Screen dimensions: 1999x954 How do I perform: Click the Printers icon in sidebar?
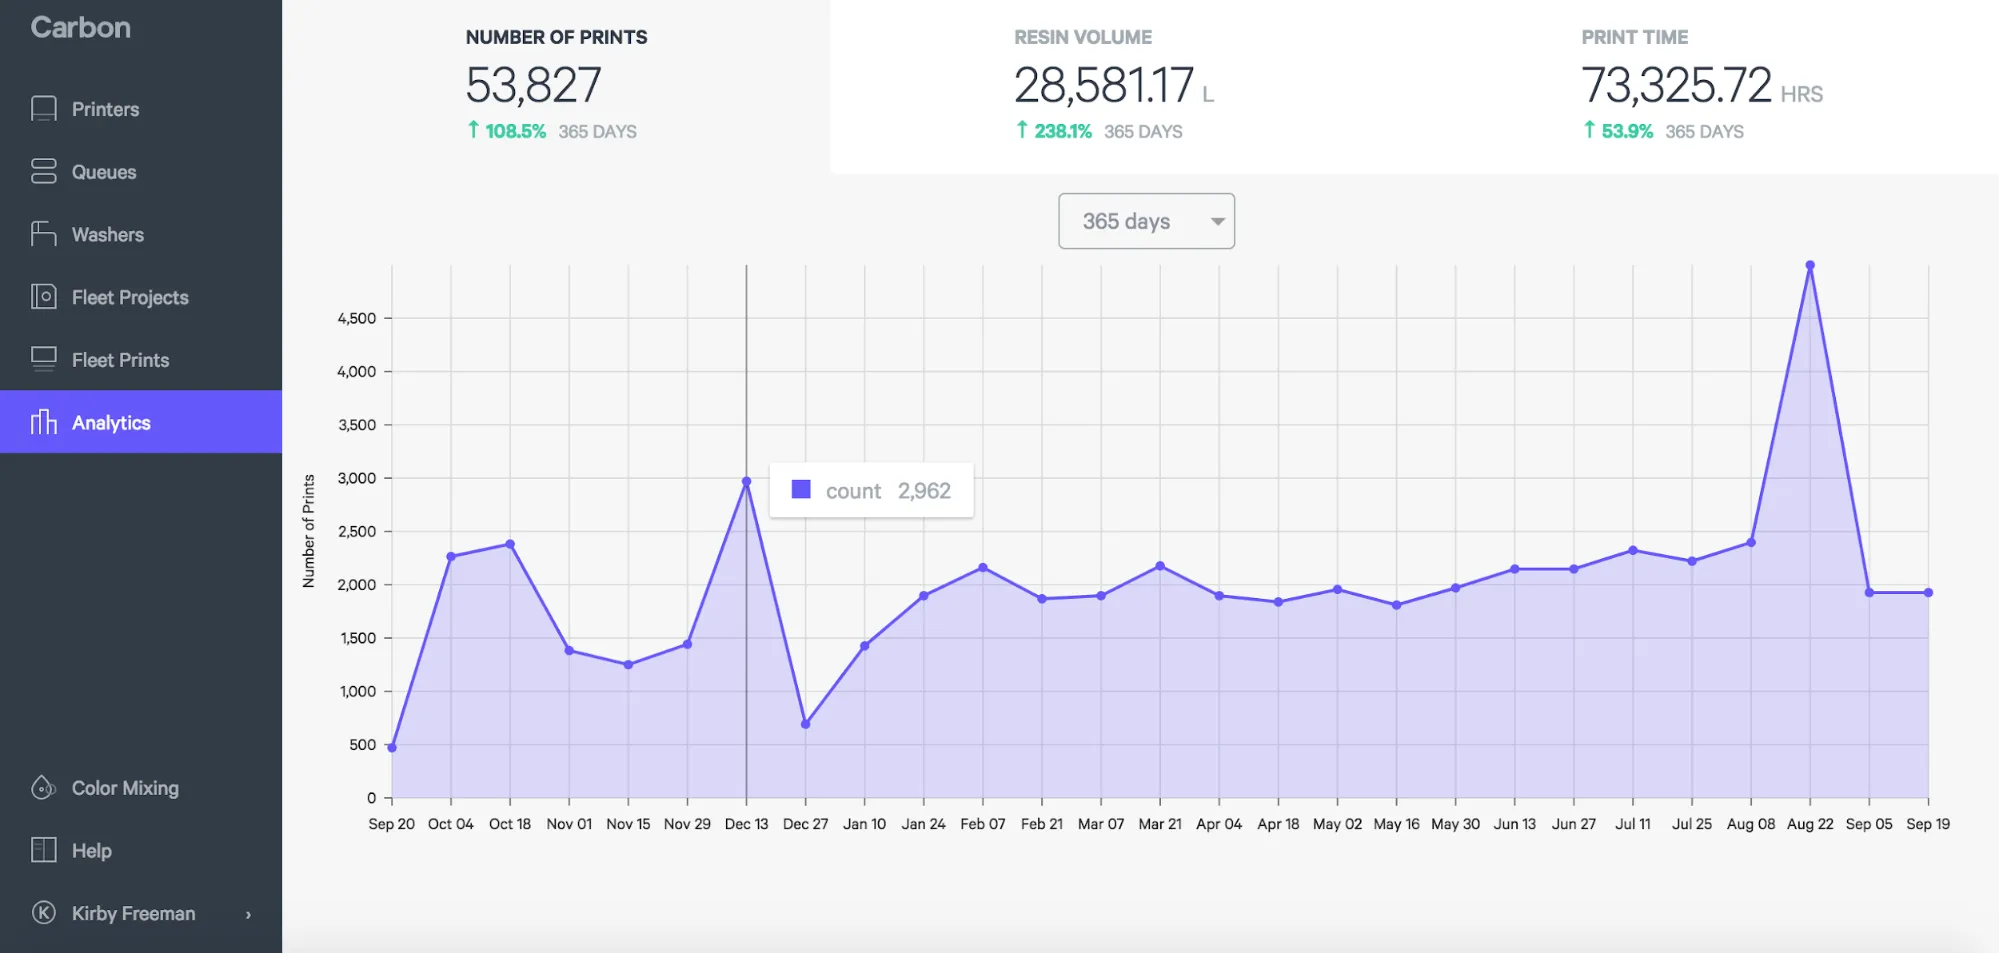coord(44,108)
